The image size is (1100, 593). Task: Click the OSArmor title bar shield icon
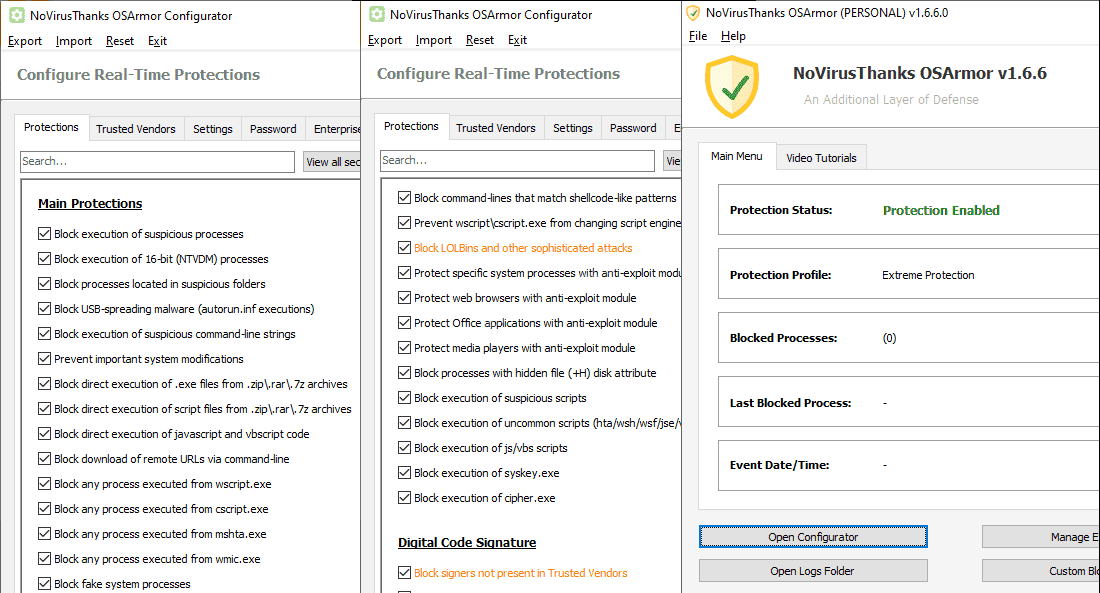point(693,13)
